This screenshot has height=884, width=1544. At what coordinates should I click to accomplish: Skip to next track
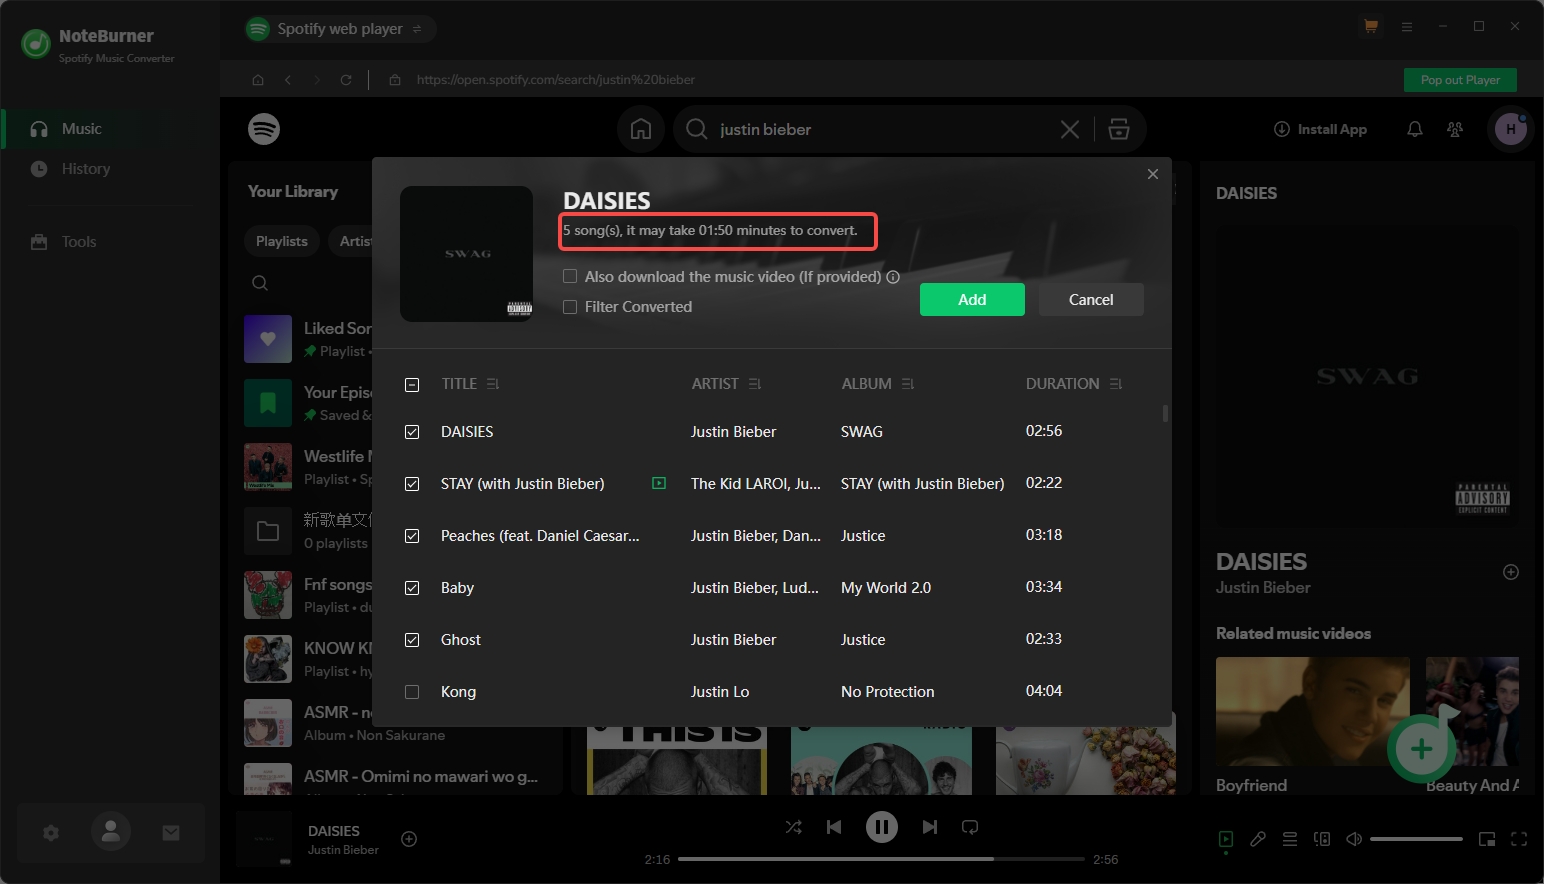click(929, 827)
